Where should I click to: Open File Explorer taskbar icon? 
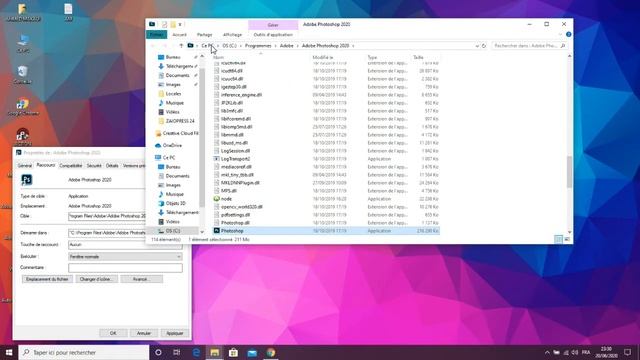(215, 352)
